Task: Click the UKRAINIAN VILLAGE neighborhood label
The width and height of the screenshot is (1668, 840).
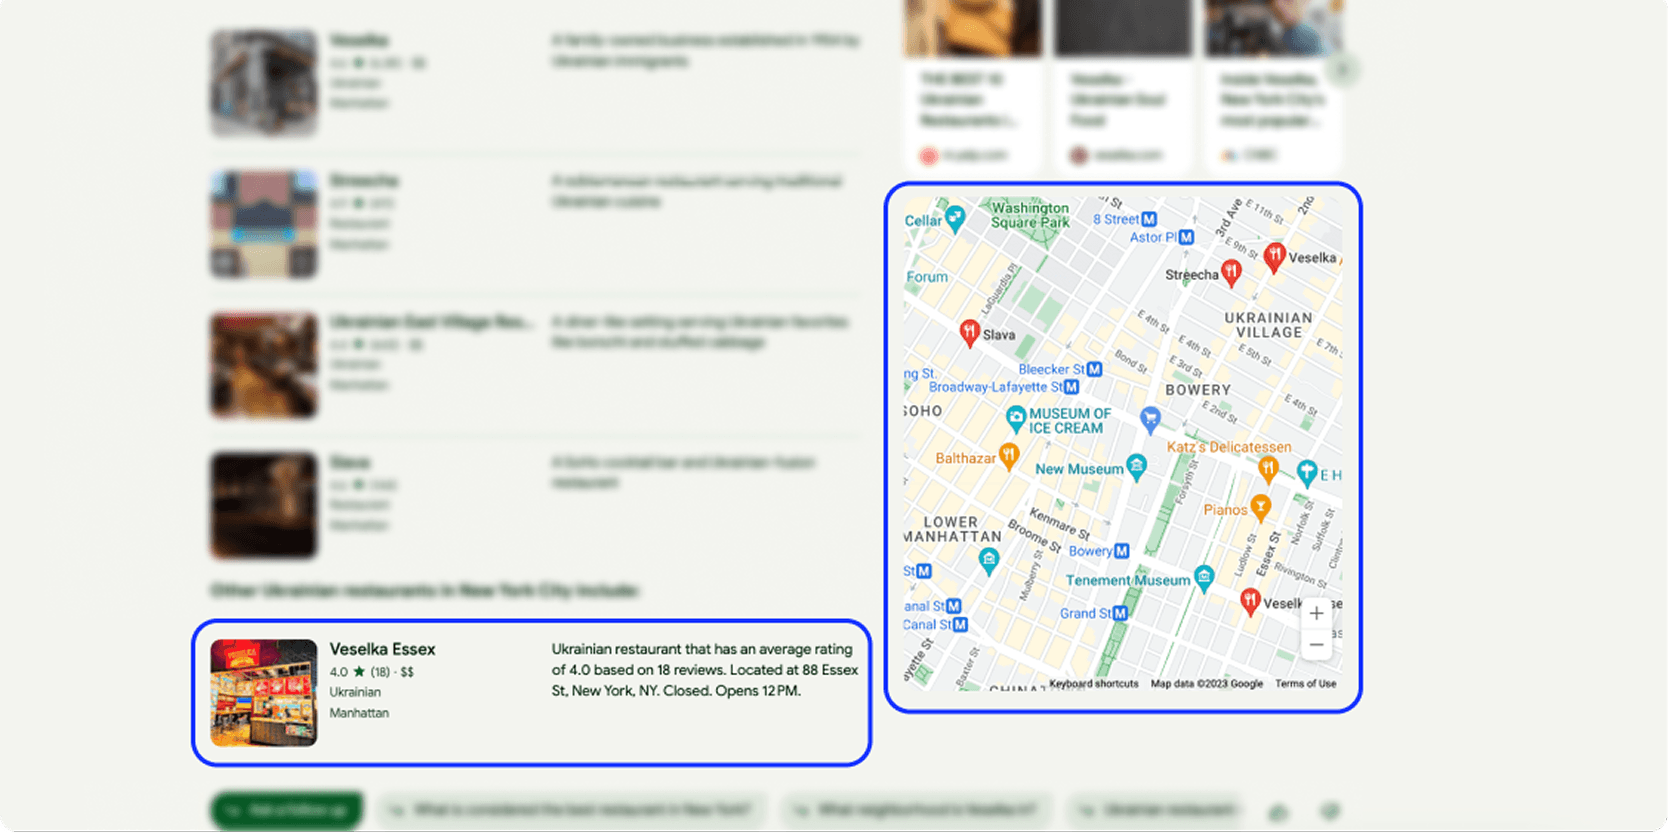Action: [1268, 325]
